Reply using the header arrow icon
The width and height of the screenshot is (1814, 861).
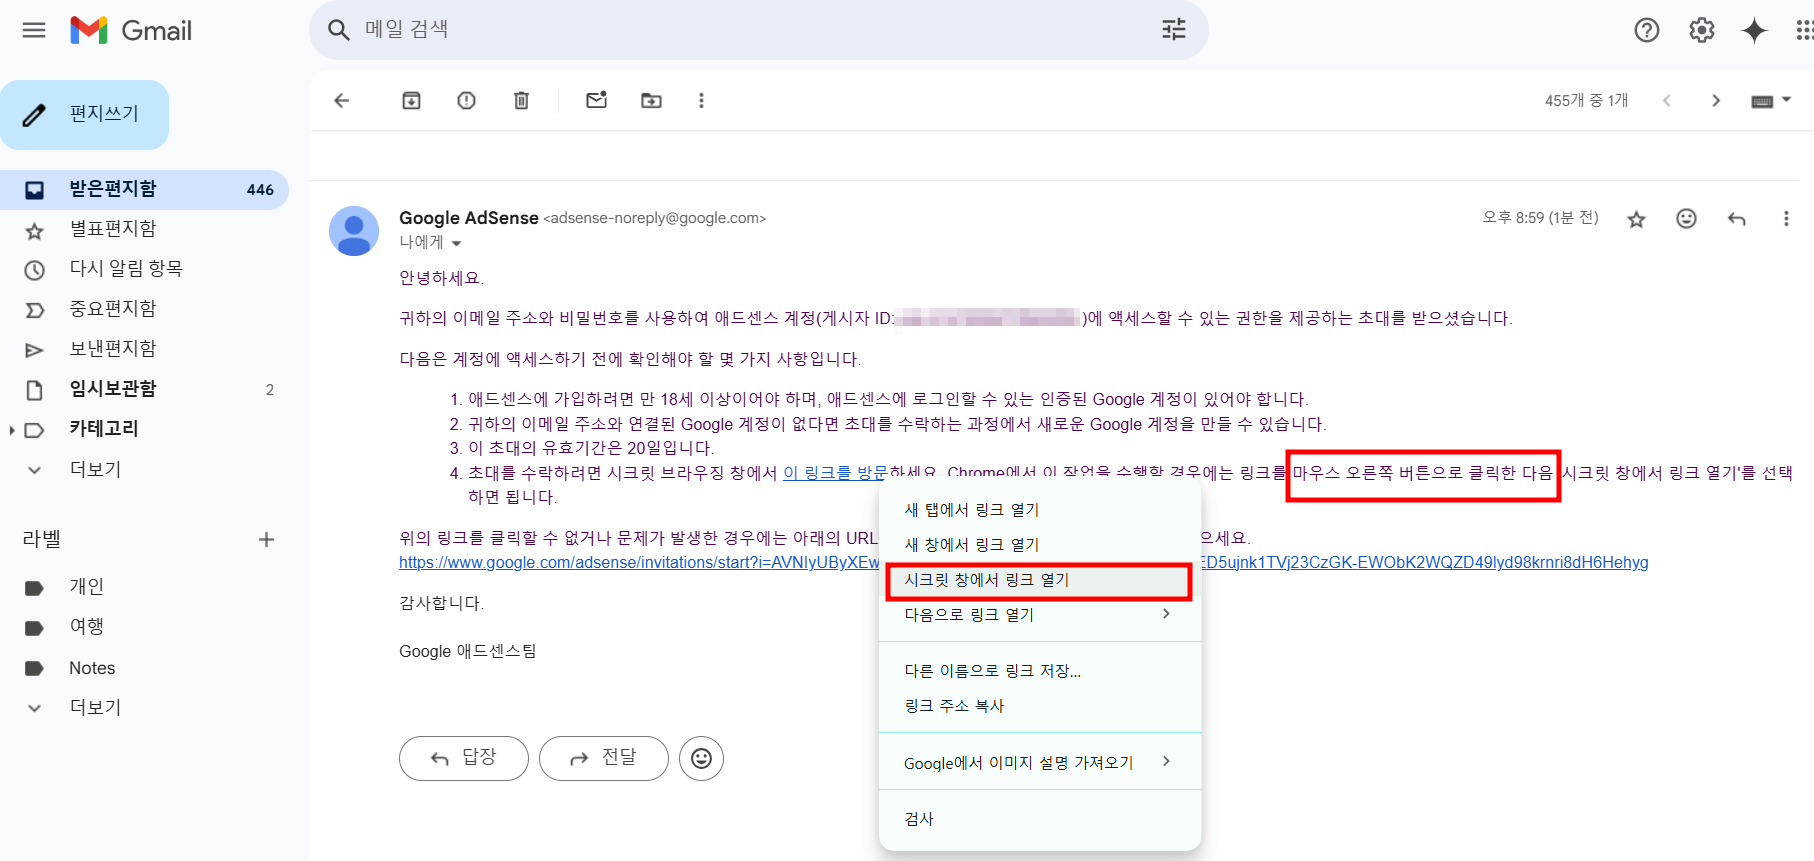coord(1737,219)
